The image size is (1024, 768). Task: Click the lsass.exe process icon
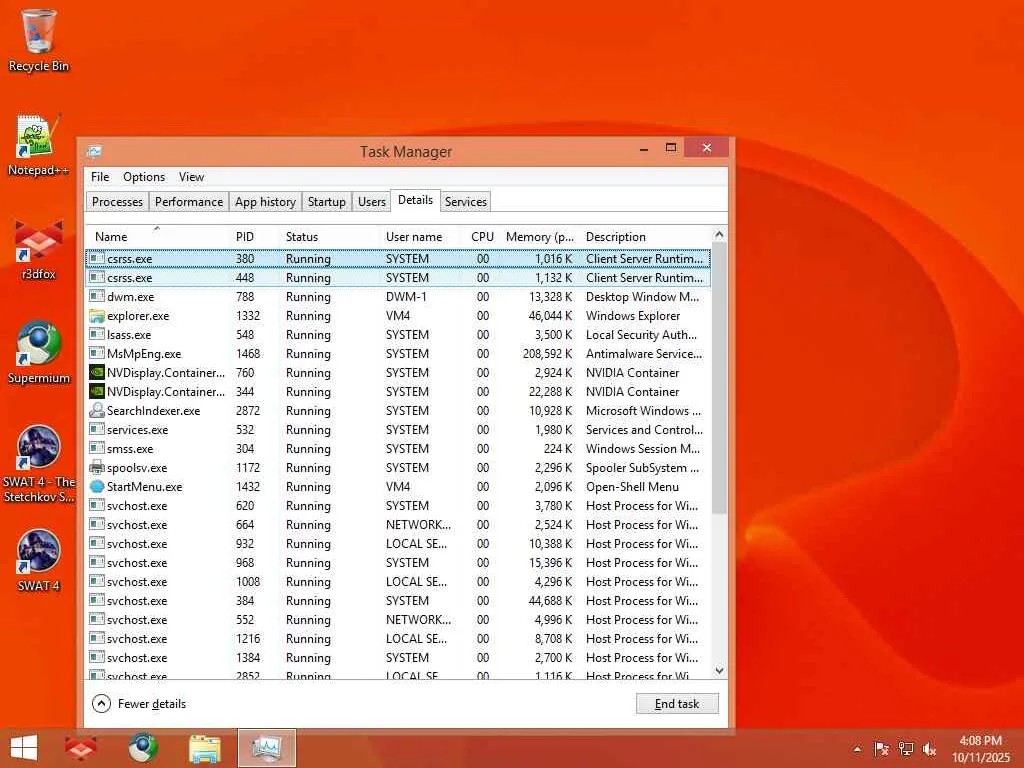[x=97, y=335]
